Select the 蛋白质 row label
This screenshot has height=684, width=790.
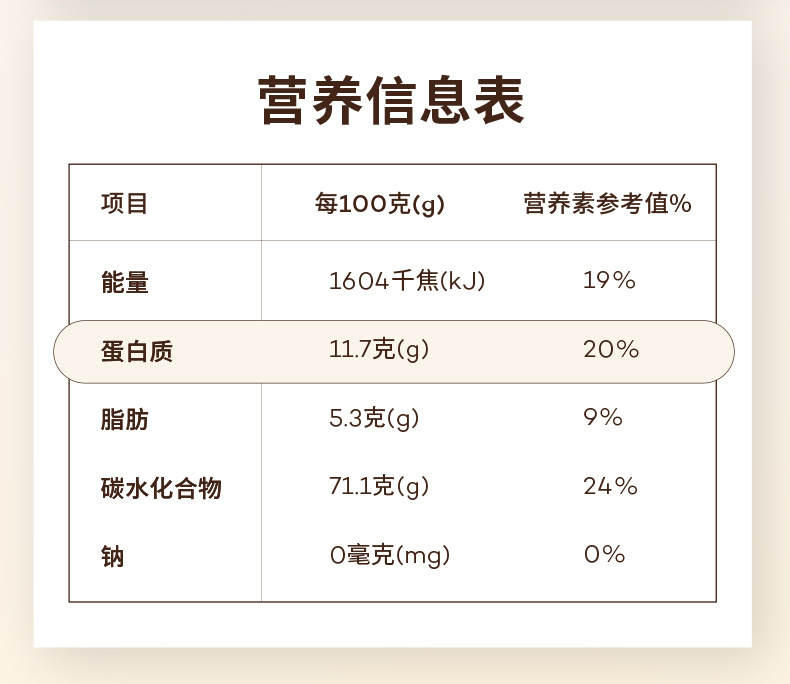pyautogui.click(x=136, y=351)
